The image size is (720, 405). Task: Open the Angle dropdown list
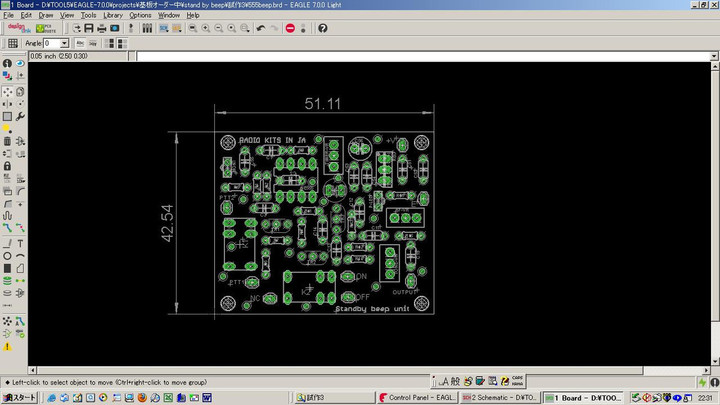(x=64, y=43)
